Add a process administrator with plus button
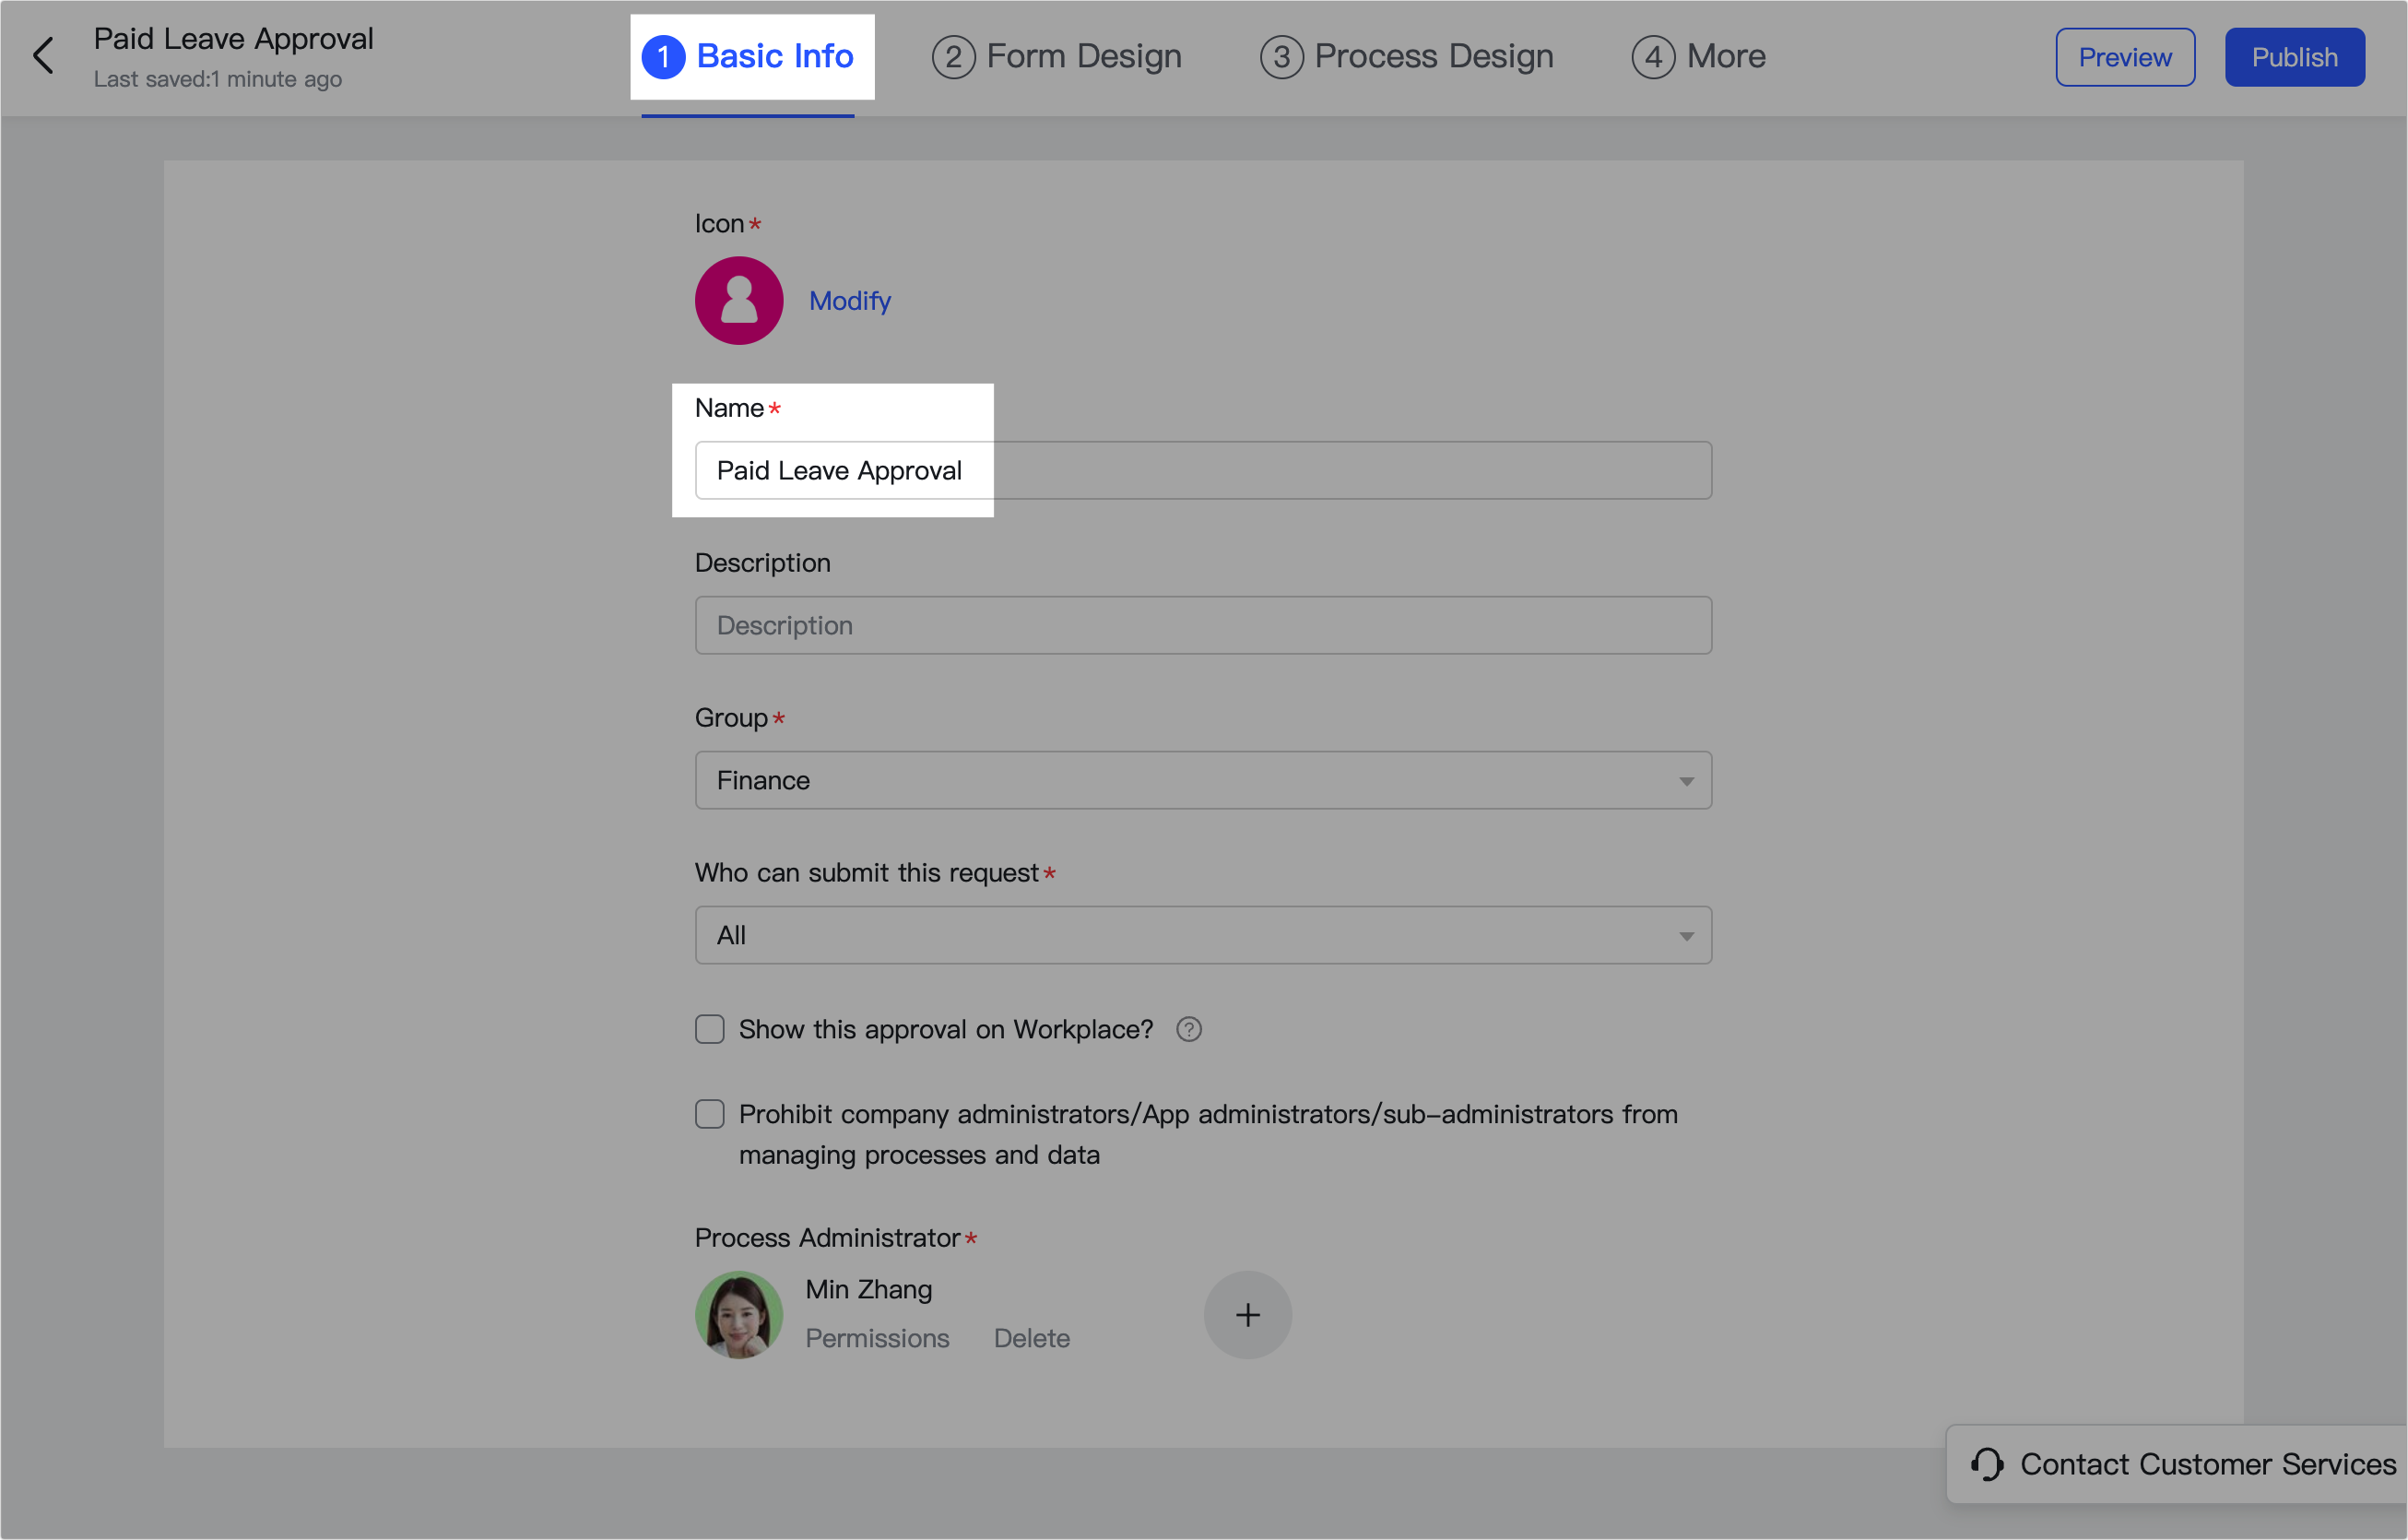The image size is (2408, 1540). coord(1247,1314)
